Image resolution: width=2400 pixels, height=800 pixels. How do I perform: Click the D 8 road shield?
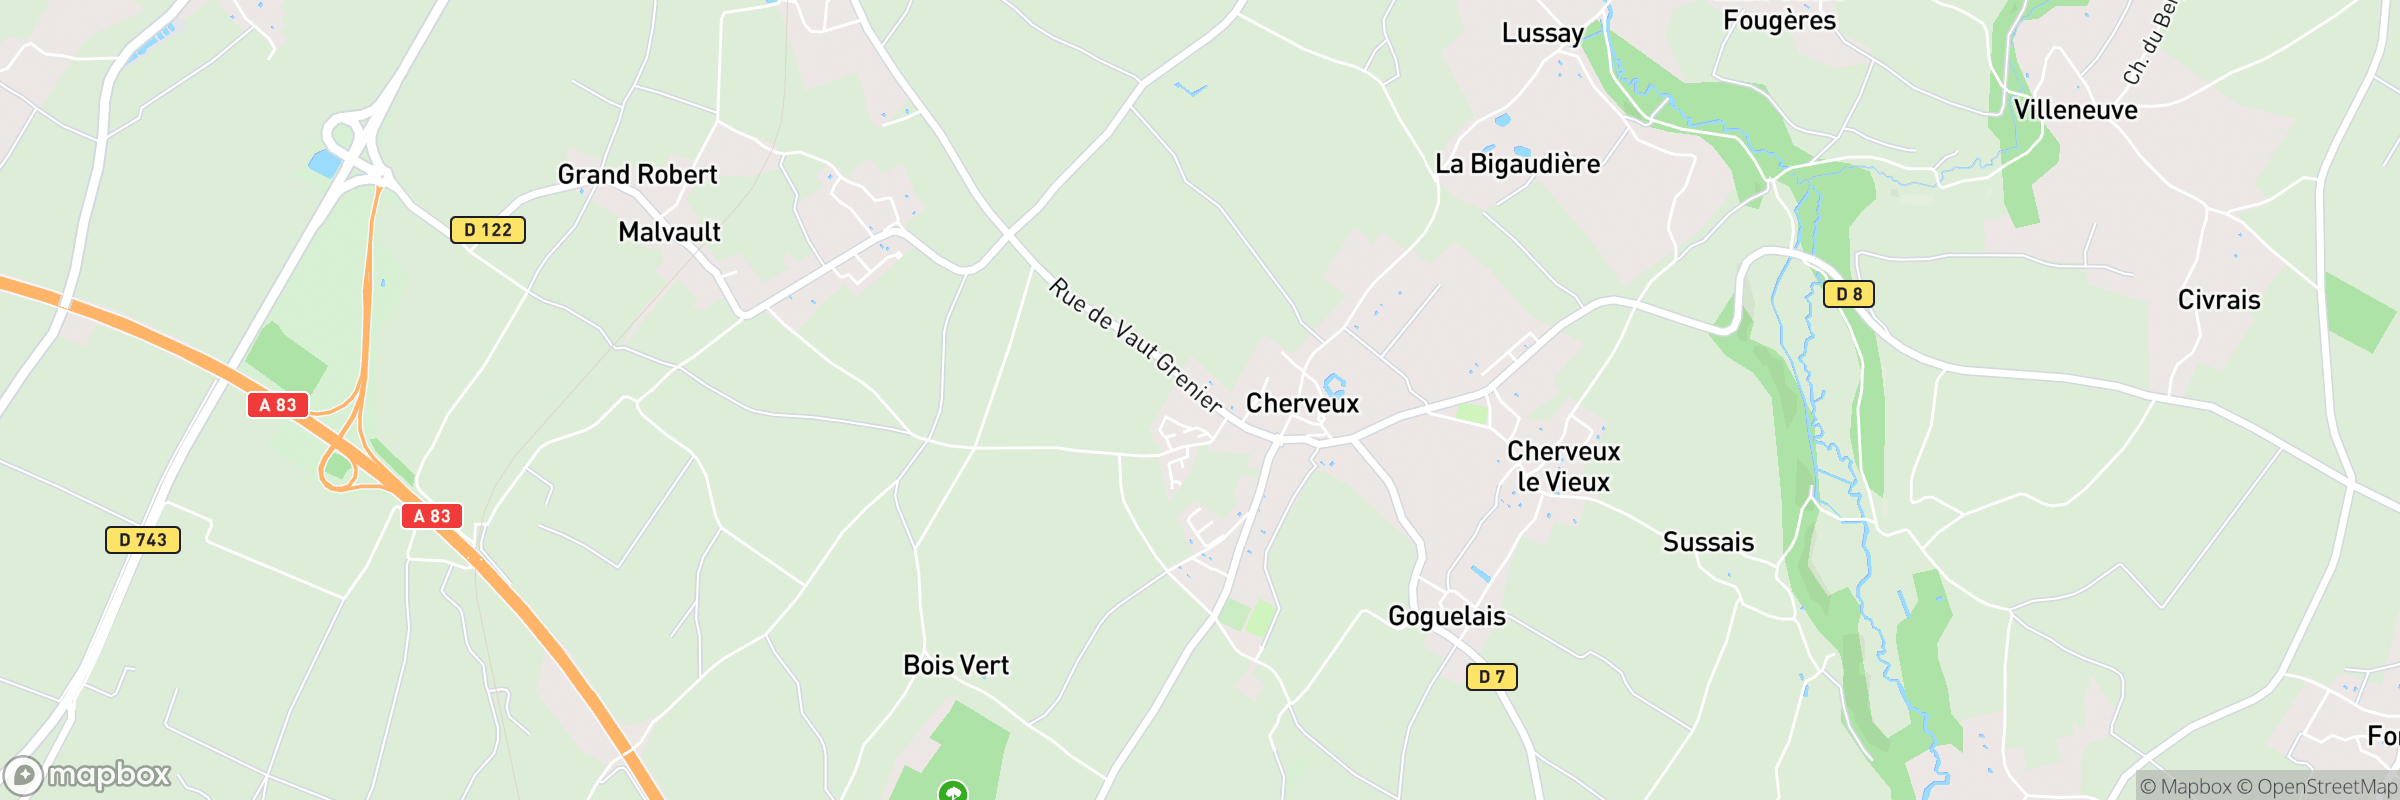1849,294
